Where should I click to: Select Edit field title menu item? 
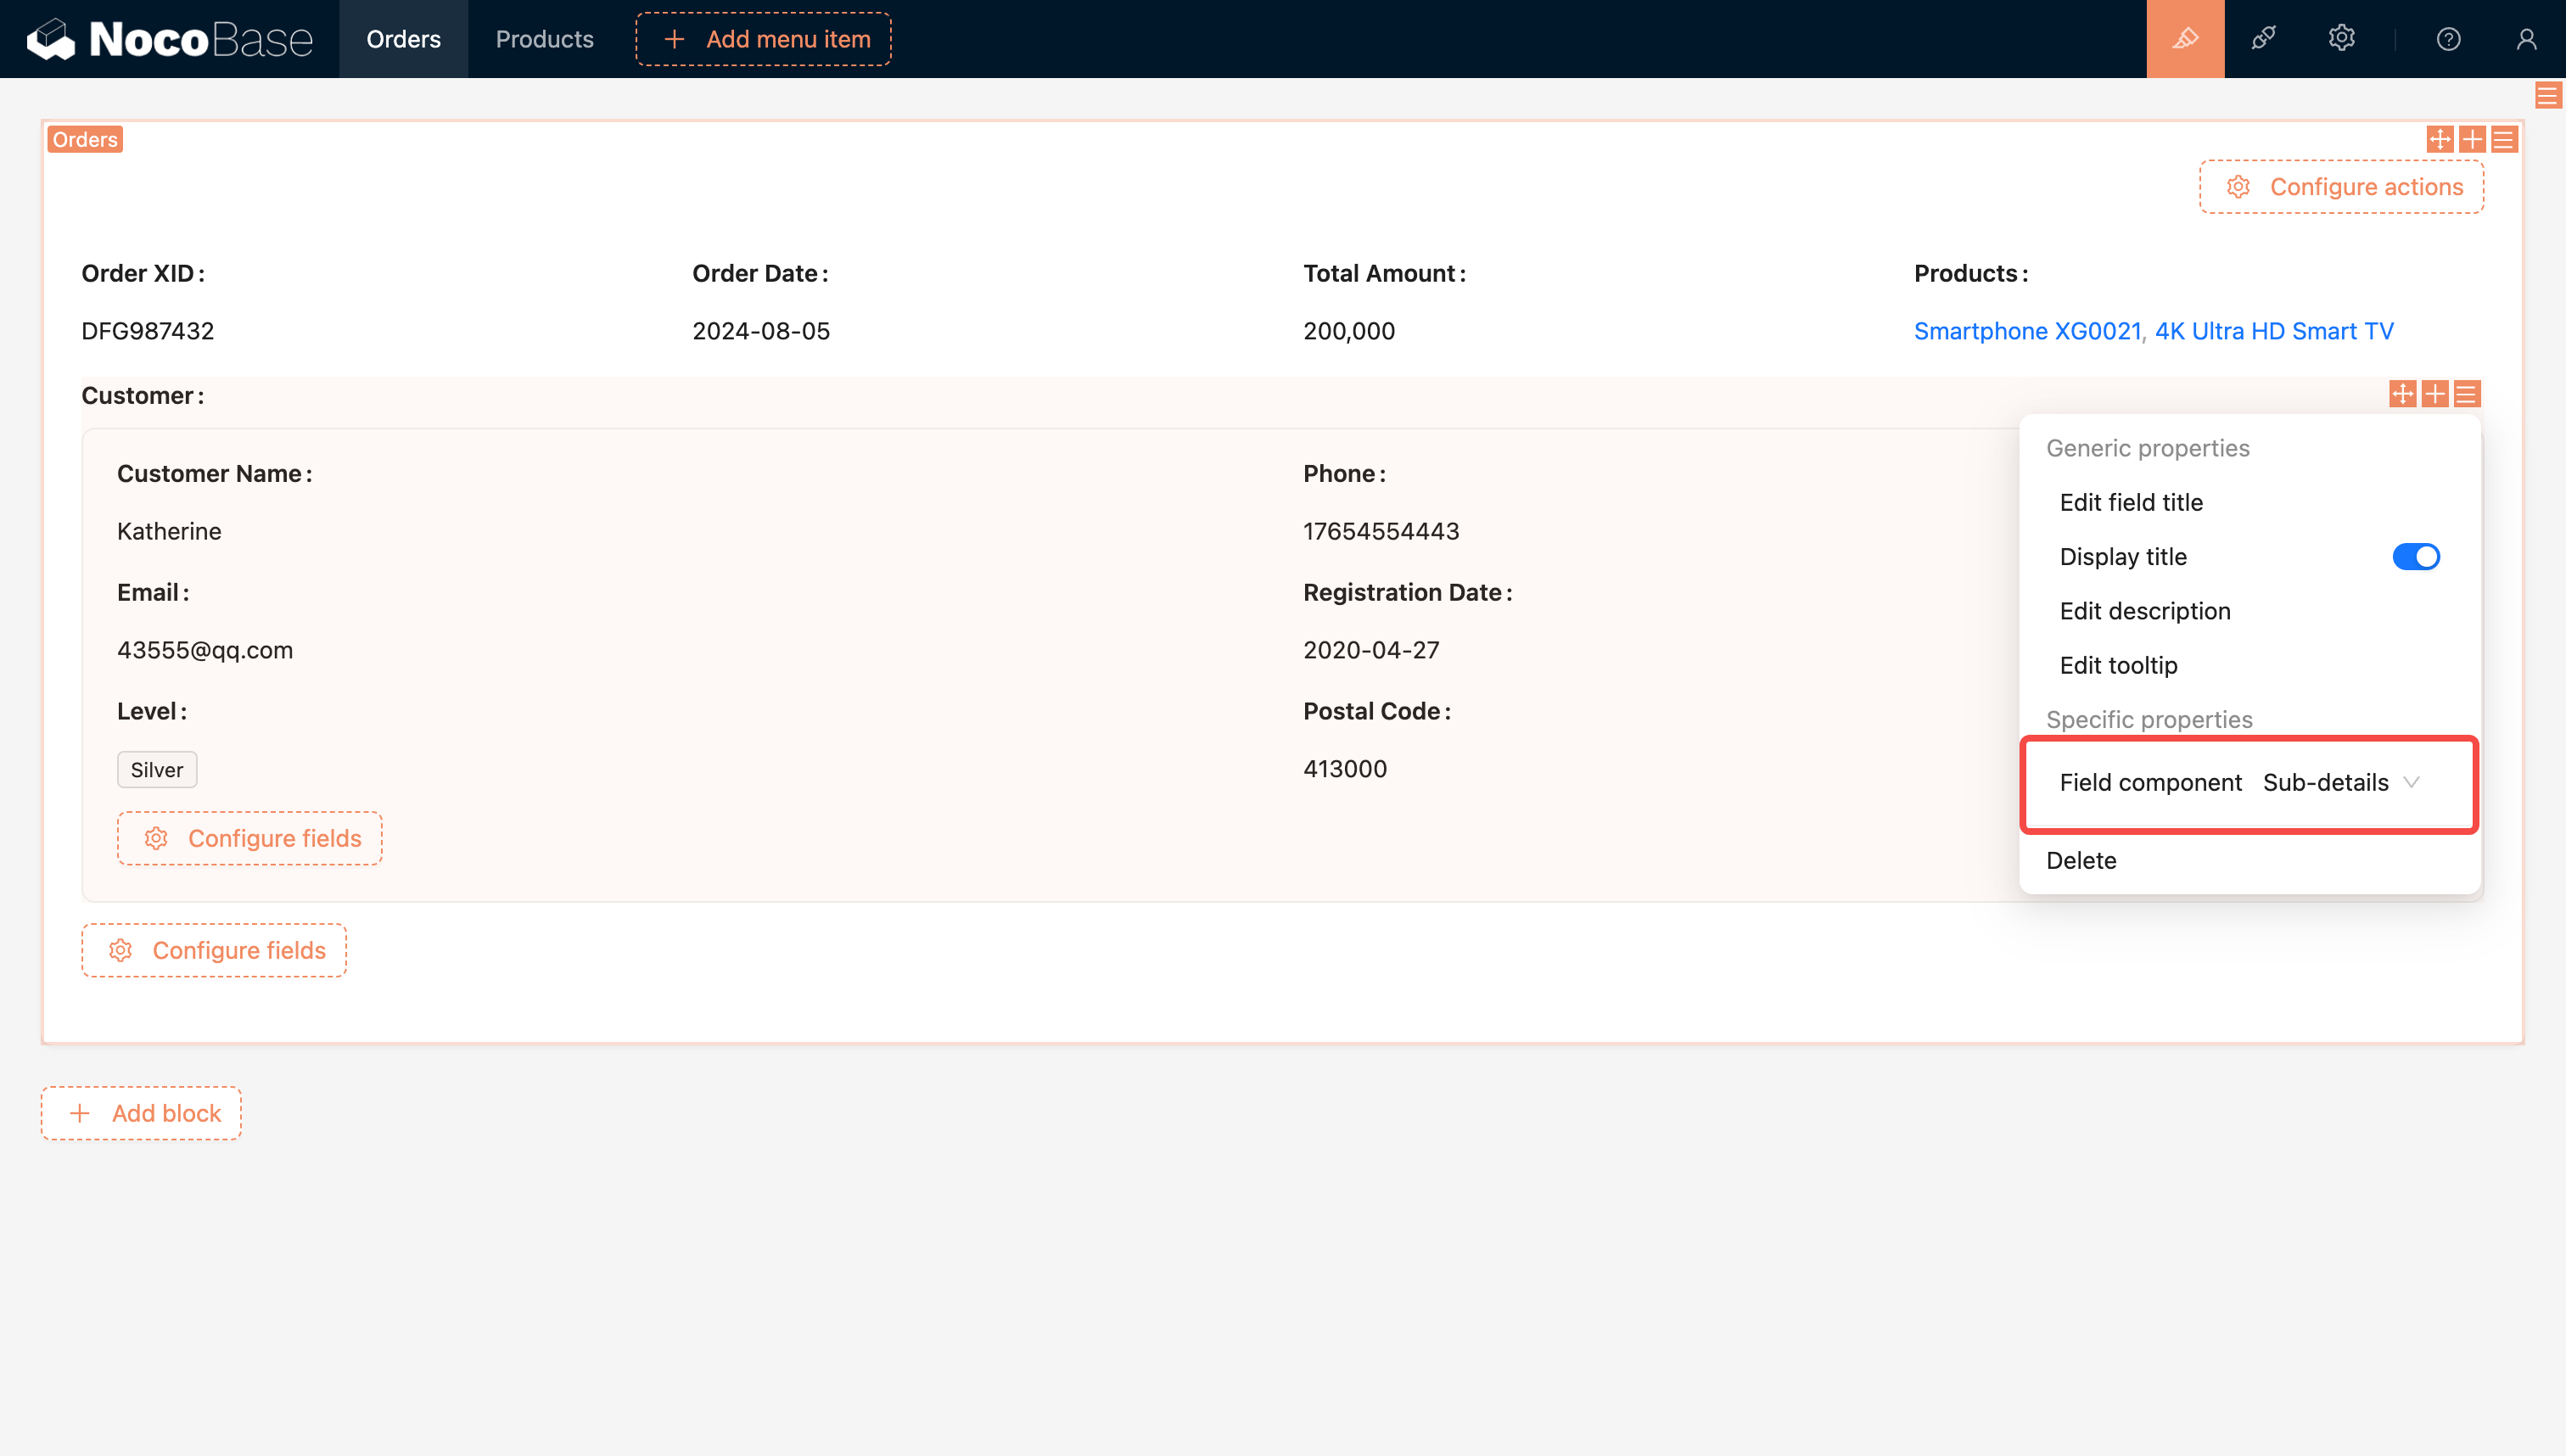(2130, 502)
